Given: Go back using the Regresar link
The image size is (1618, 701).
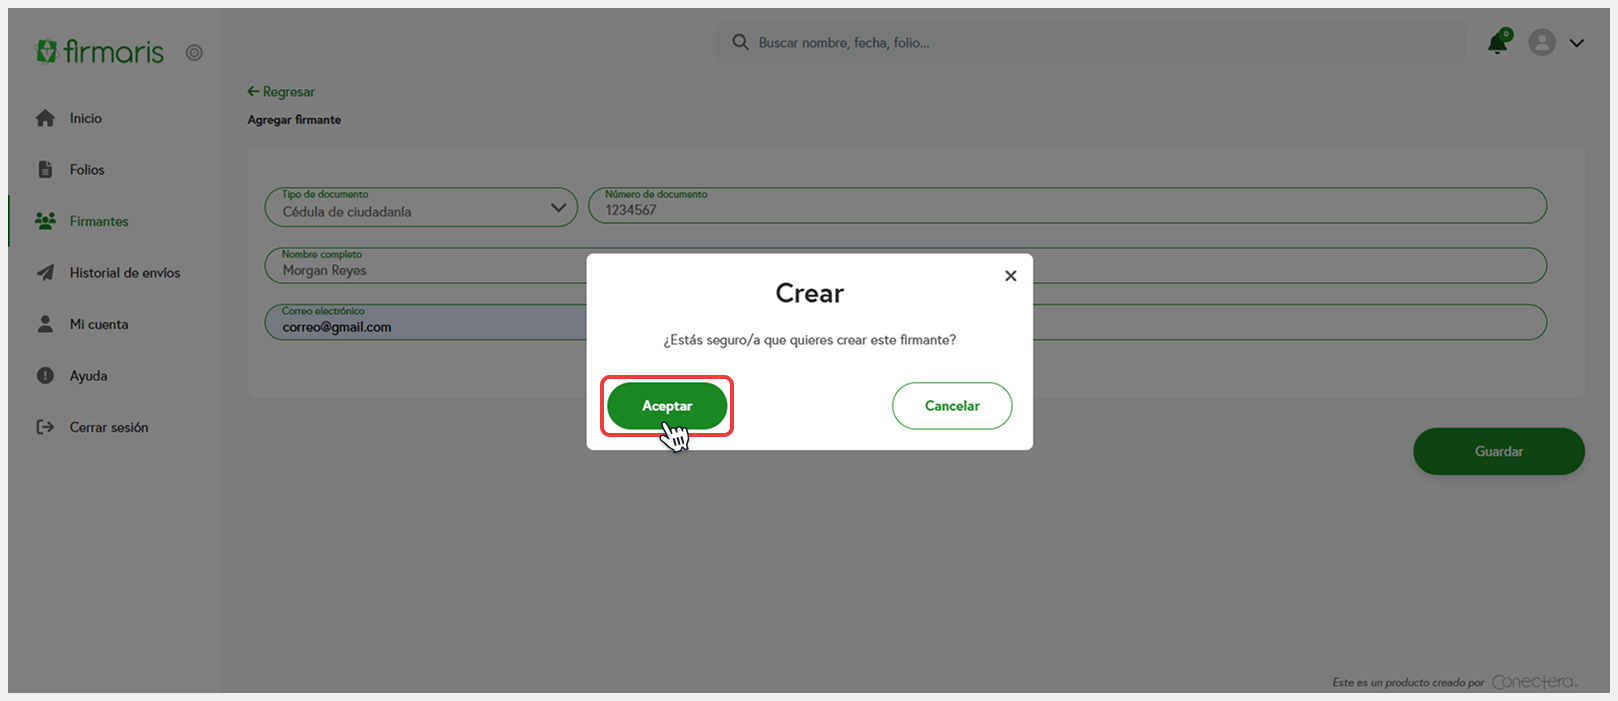Looking at the screenshot, I should 281,92.
